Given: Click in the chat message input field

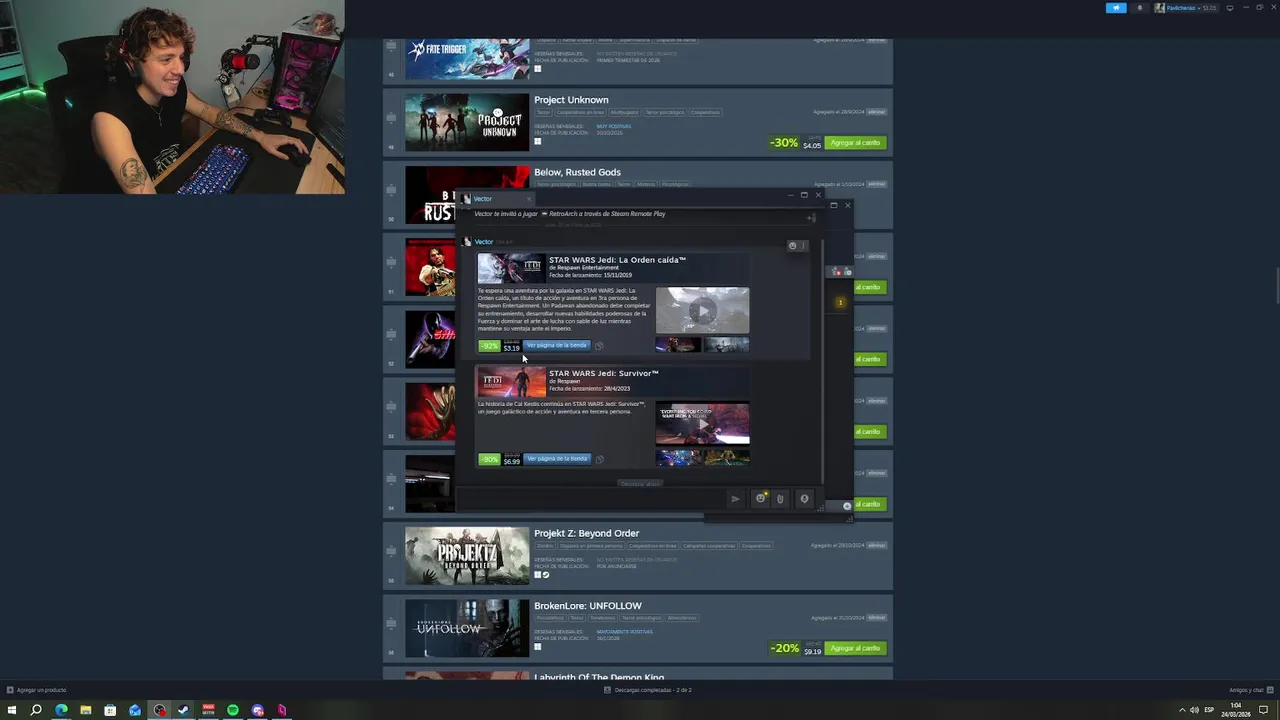Looking at the screenshot, I should click(x=590, y=499).
